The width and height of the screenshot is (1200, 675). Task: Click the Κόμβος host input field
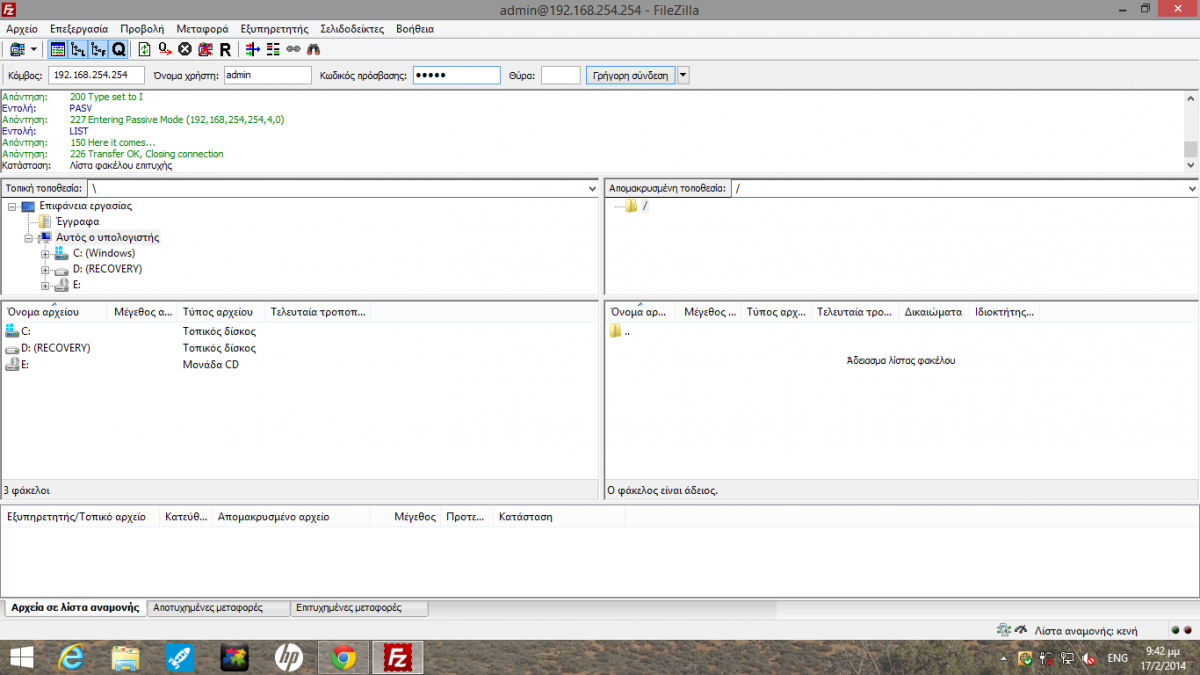click(96, 75)
